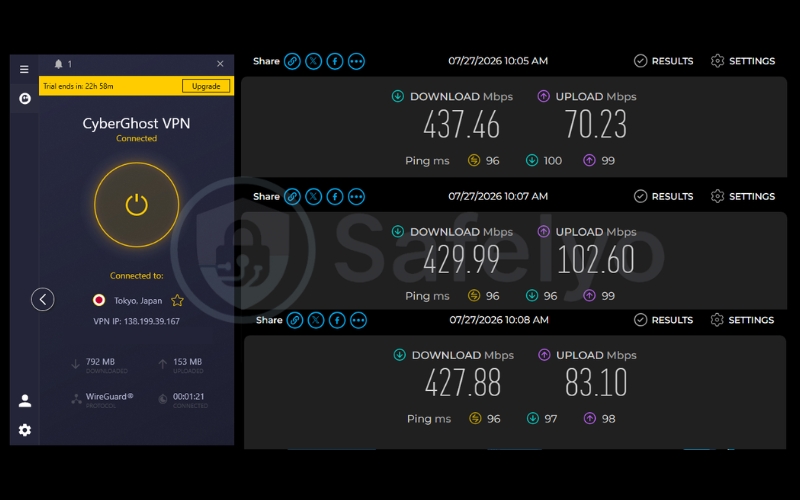Image resolution: width=800 pixels, height=500 pixels.
Task: Copy link icon for 10:05 AM result
Action: pos(292,61)
